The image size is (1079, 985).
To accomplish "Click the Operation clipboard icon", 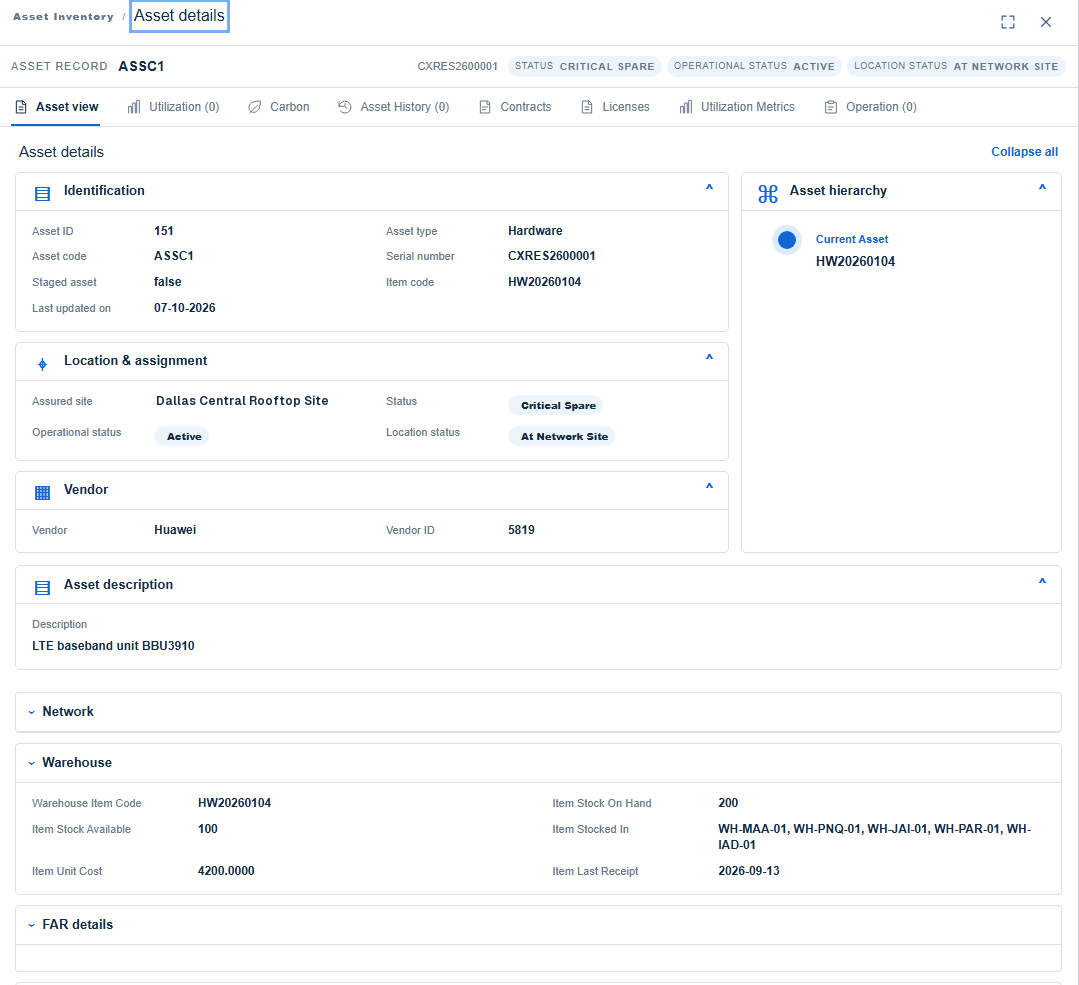I will (831, 107).
